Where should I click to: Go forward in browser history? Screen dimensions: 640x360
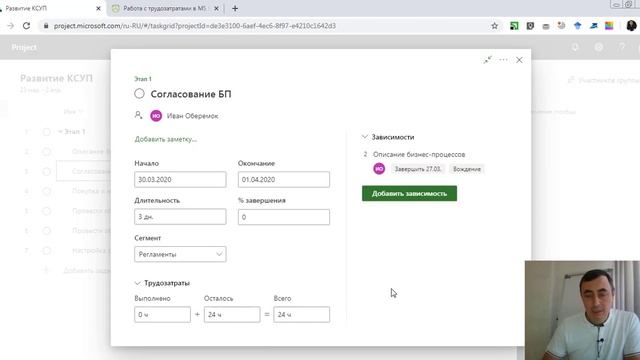coord(11,26)
